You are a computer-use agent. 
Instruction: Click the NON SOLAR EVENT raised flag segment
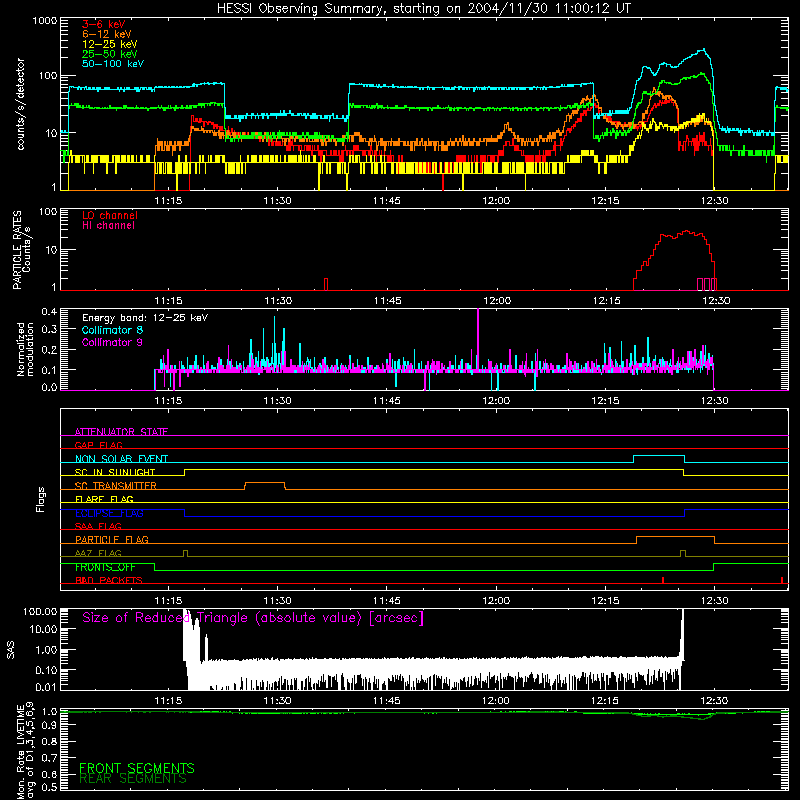click(x=659, y=456)
